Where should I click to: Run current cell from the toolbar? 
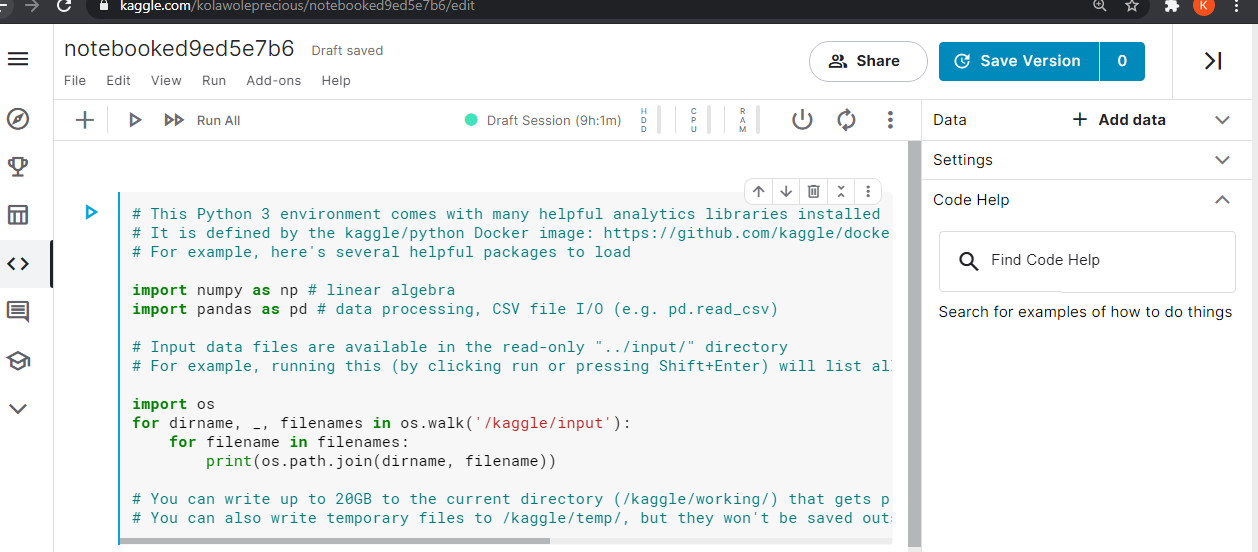pos(135,120)
